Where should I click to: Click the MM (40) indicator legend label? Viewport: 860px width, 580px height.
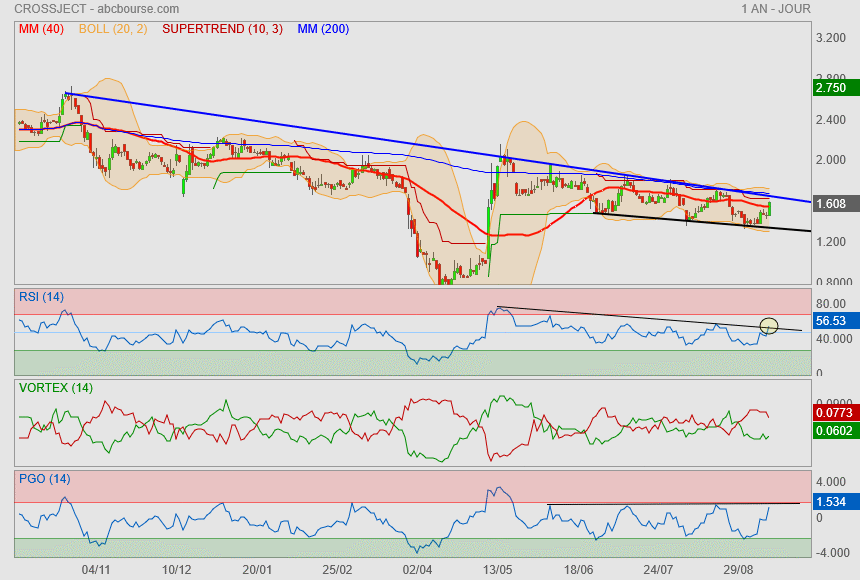[41, 29]
